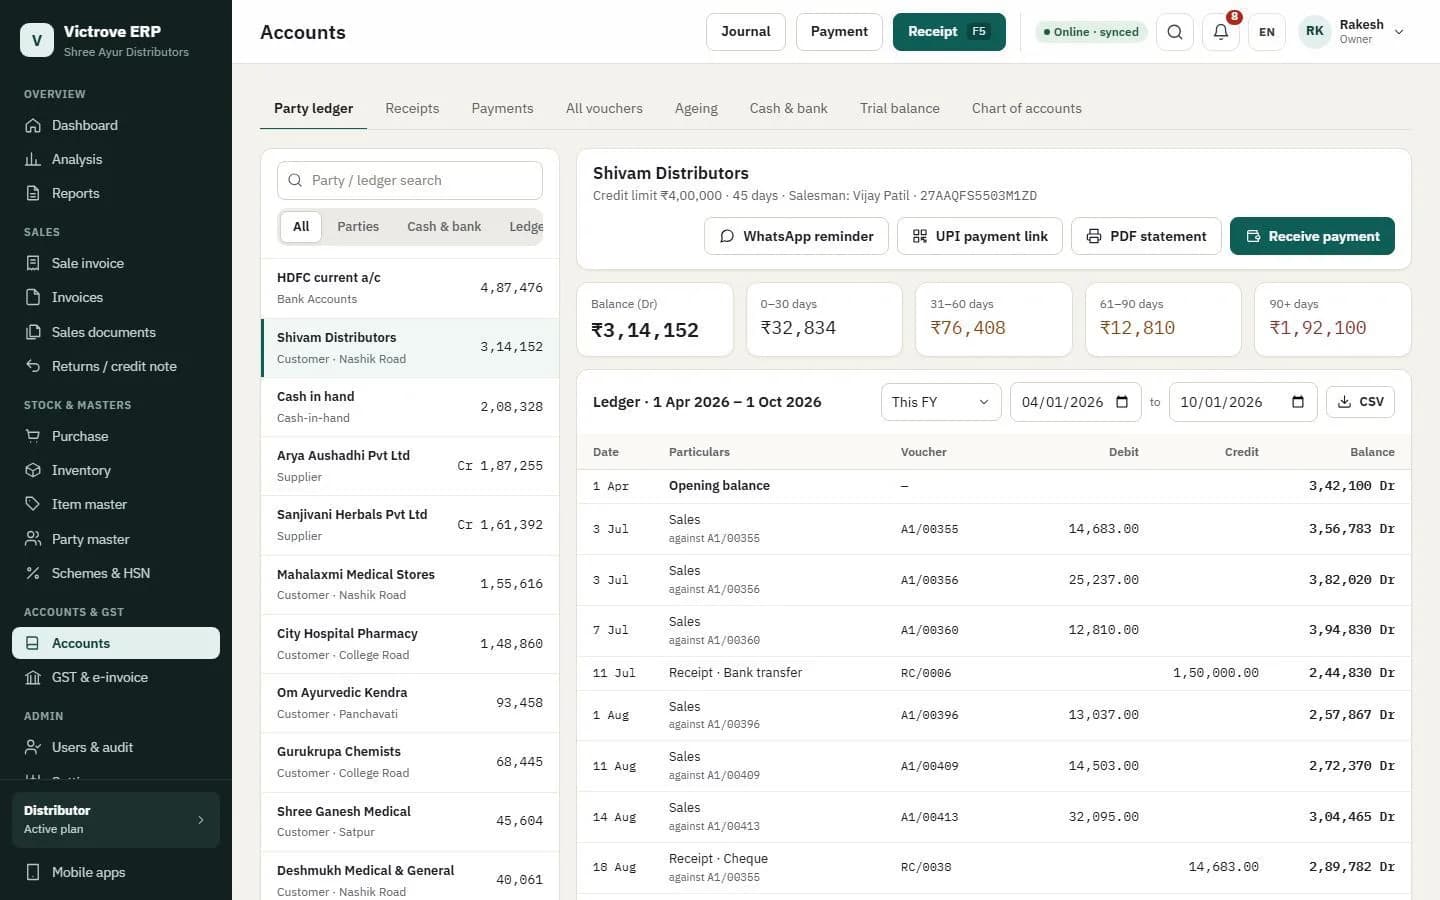Image resolution: width=1440 pixels, height=900 pixels.
Task: Click the Online synced status pill
Action: coord(1091,32)
